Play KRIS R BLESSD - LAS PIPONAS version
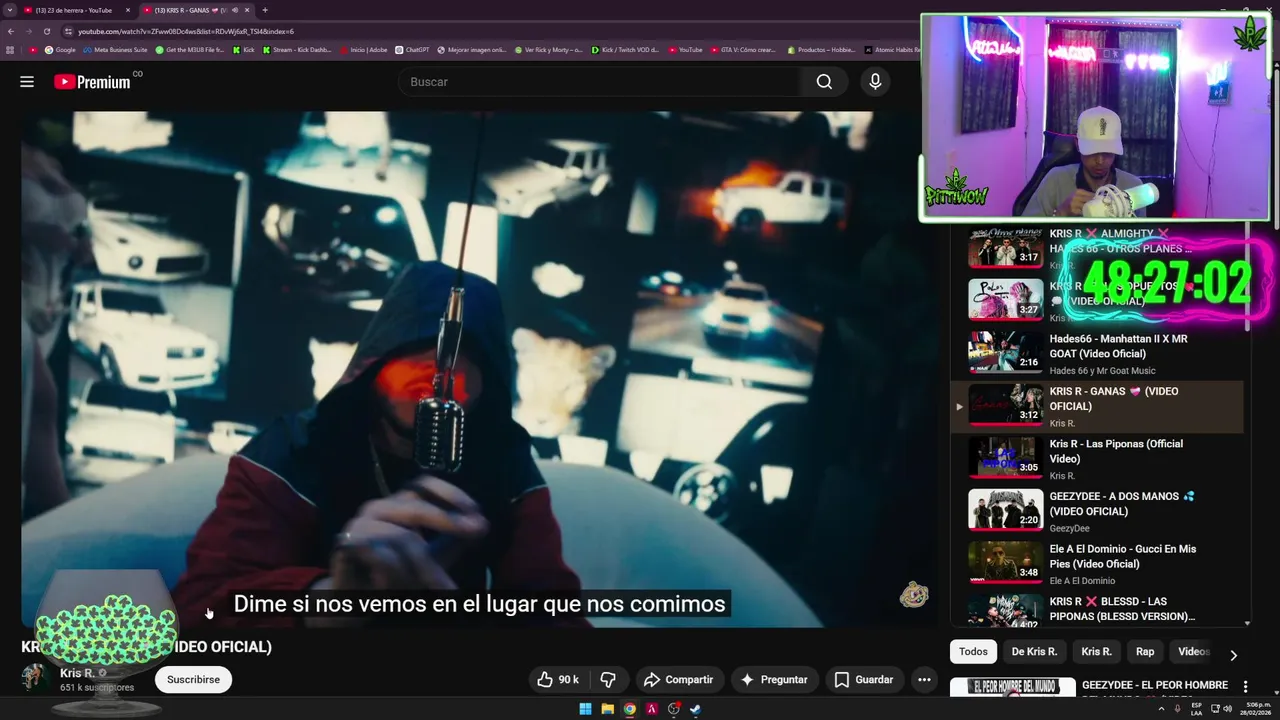The image size is (1280, 720). 1096,611
